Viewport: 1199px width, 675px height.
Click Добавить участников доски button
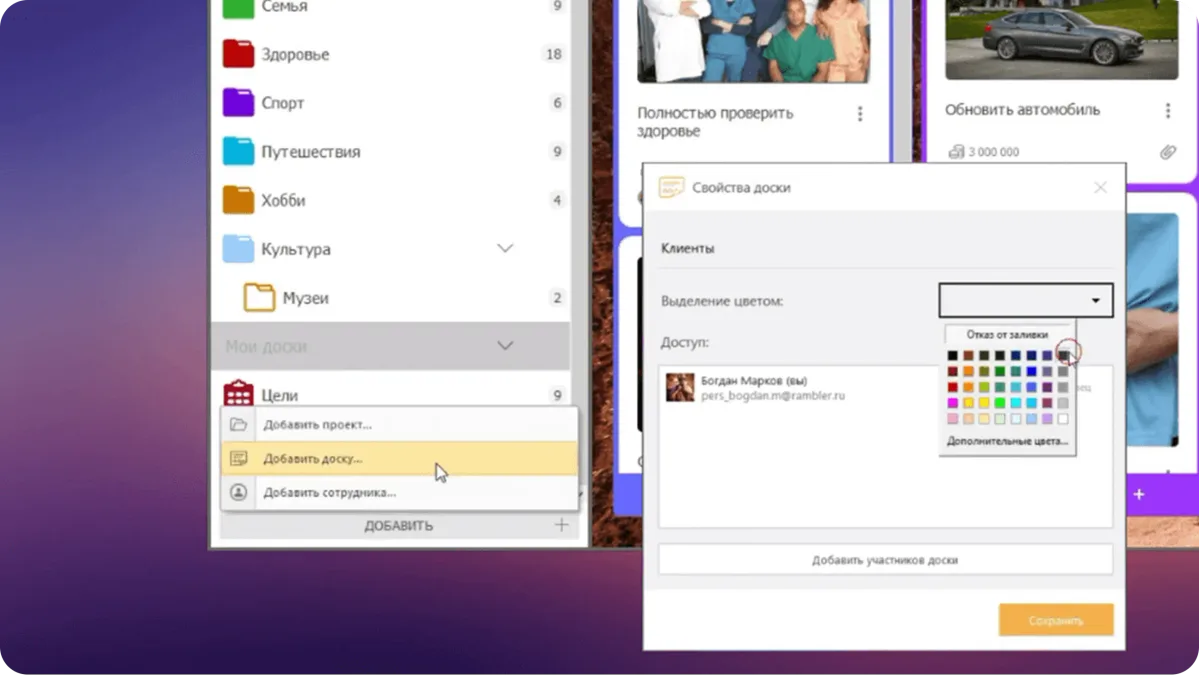884,560
